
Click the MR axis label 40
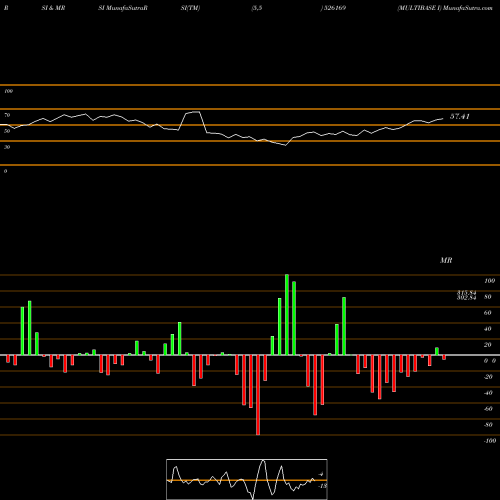point(487,329)
